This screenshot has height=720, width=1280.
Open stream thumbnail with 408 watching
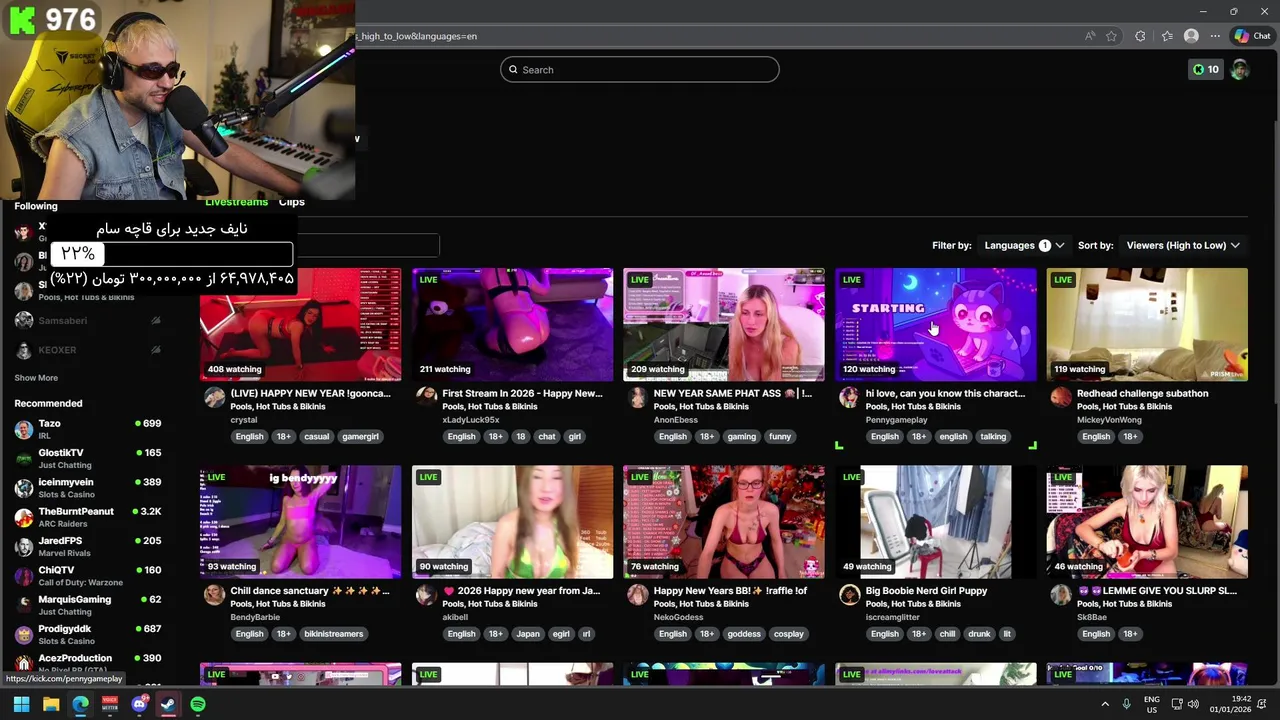point(301,324)
